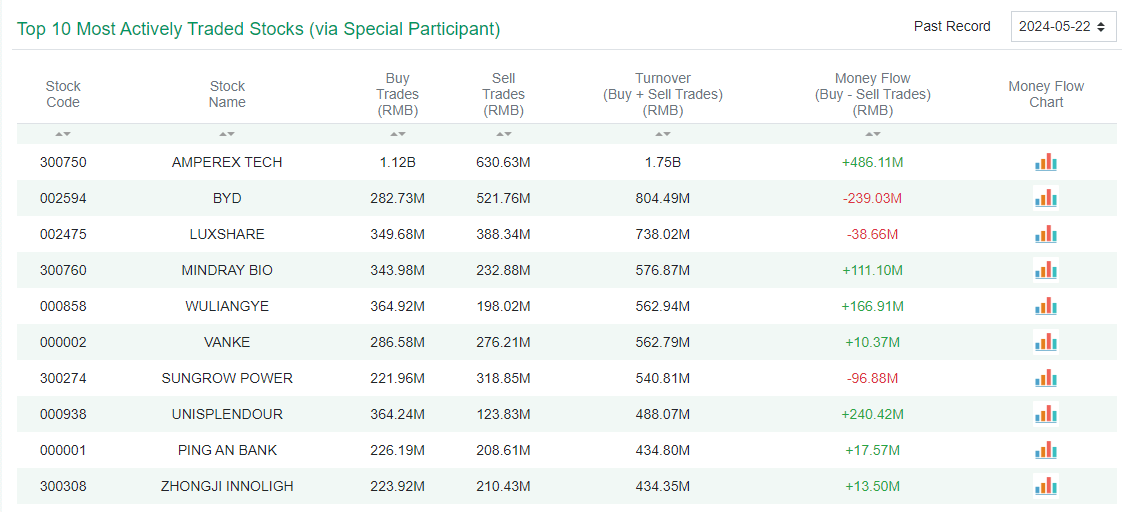Image resolution: width=1127 pixels, height=512 pixels.
Task: Click the AMPEREX TECH stock name
Action: coord(227,163)
